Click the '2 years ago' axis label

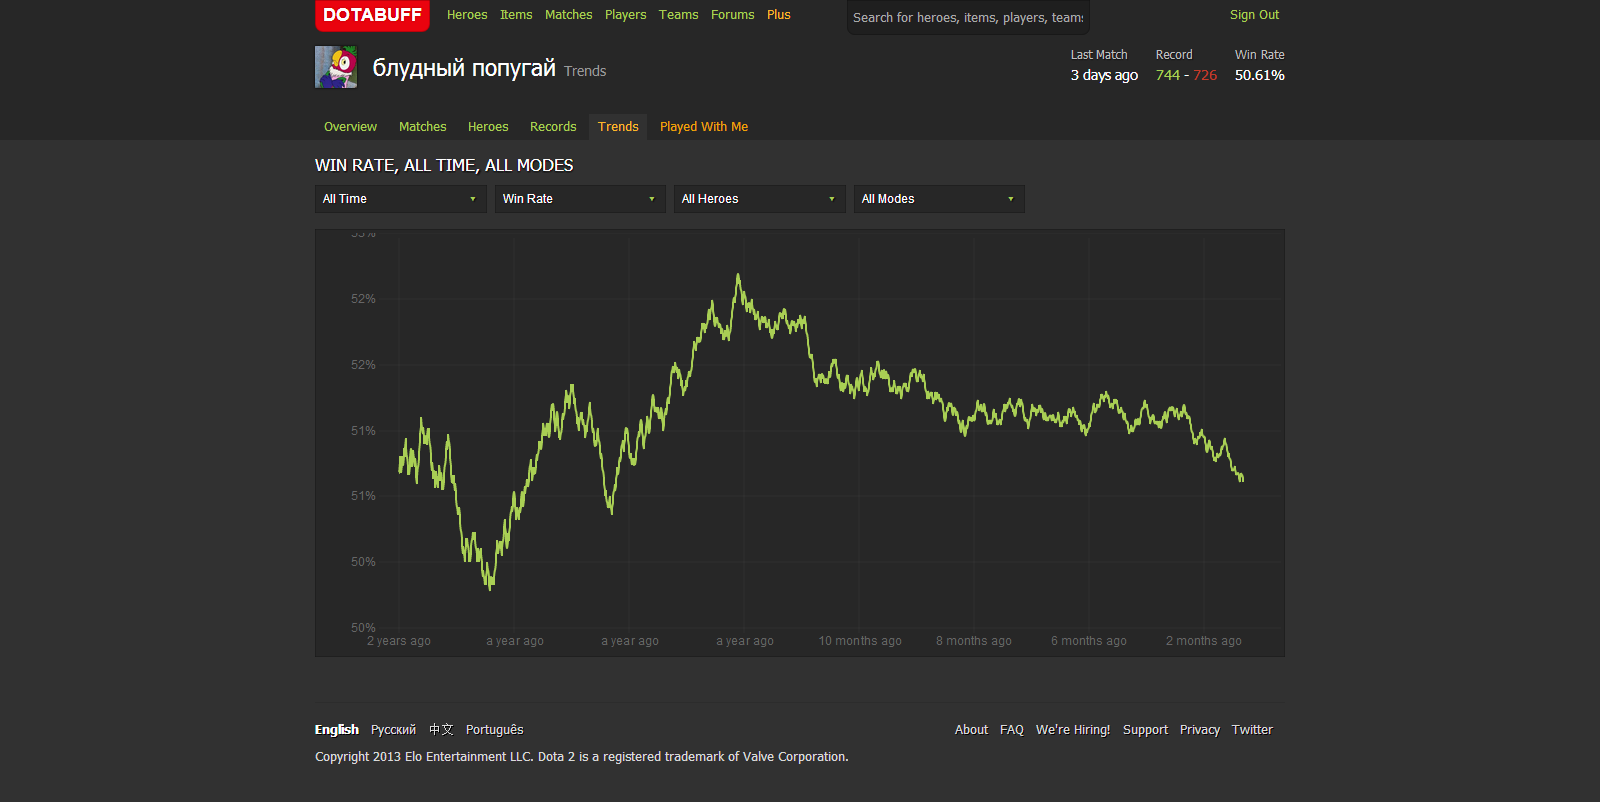(399, 641)
